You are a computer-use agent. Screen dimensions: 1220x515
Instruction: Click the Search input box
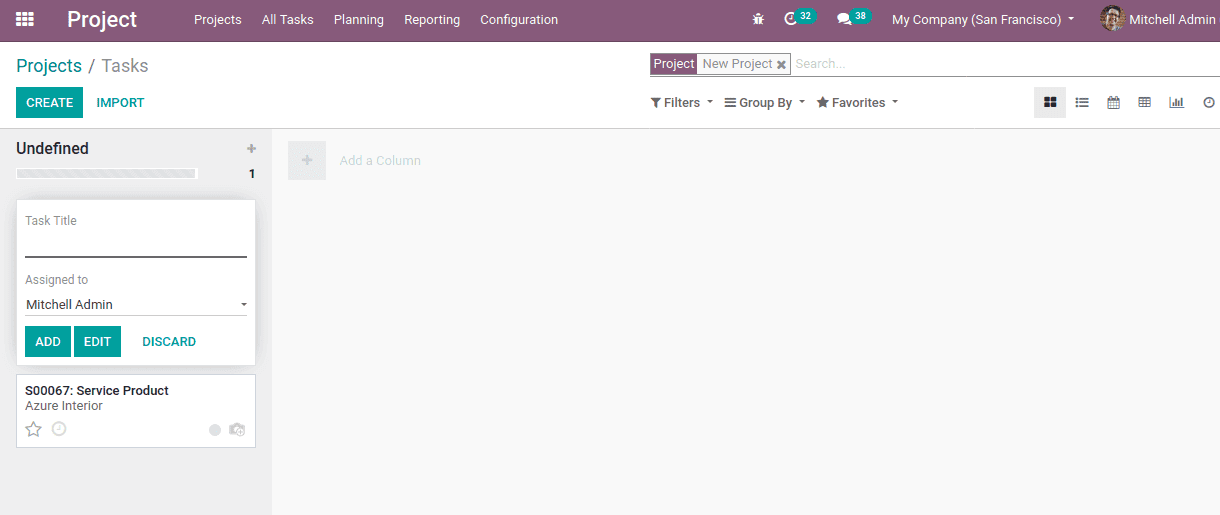[1005, 64]
